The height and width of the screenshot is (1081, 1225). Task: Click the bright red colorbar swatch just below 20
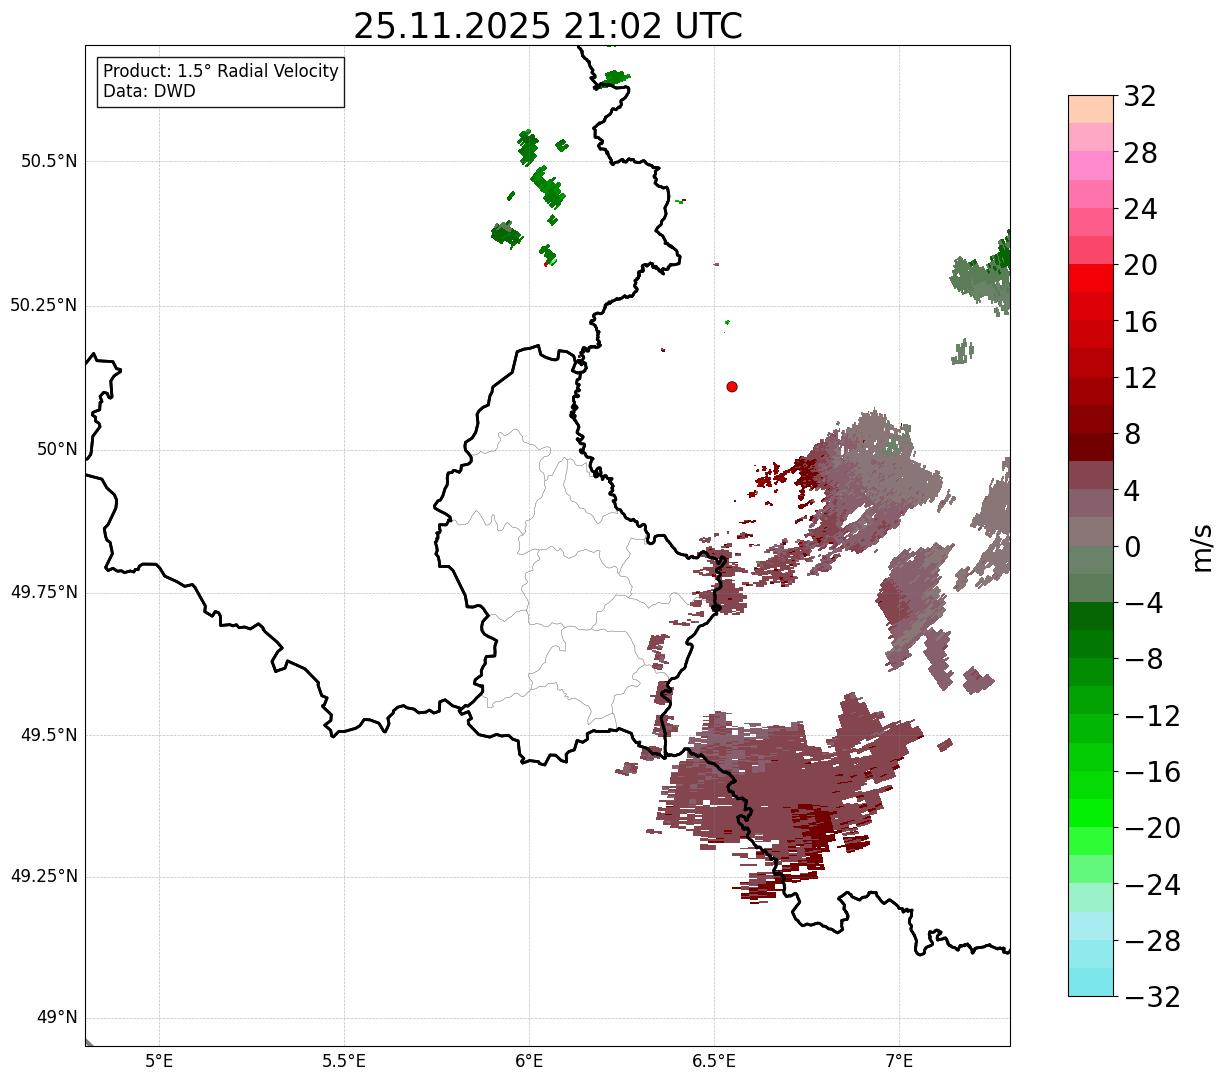tap(1091, 278)
